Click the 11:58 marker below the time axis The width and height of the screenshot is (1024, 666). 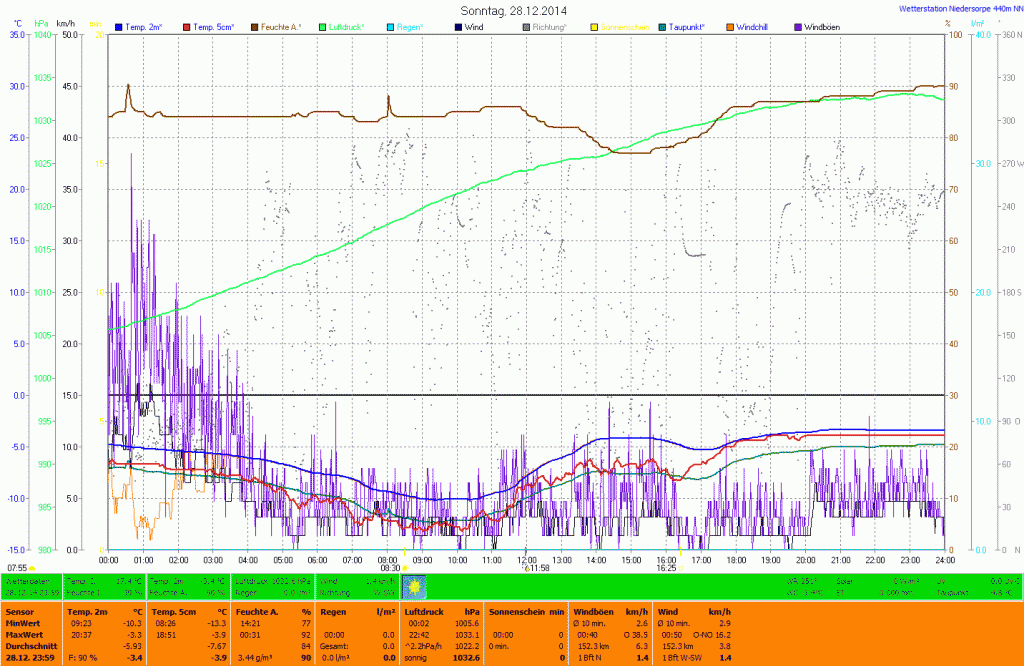coord(536,567)
